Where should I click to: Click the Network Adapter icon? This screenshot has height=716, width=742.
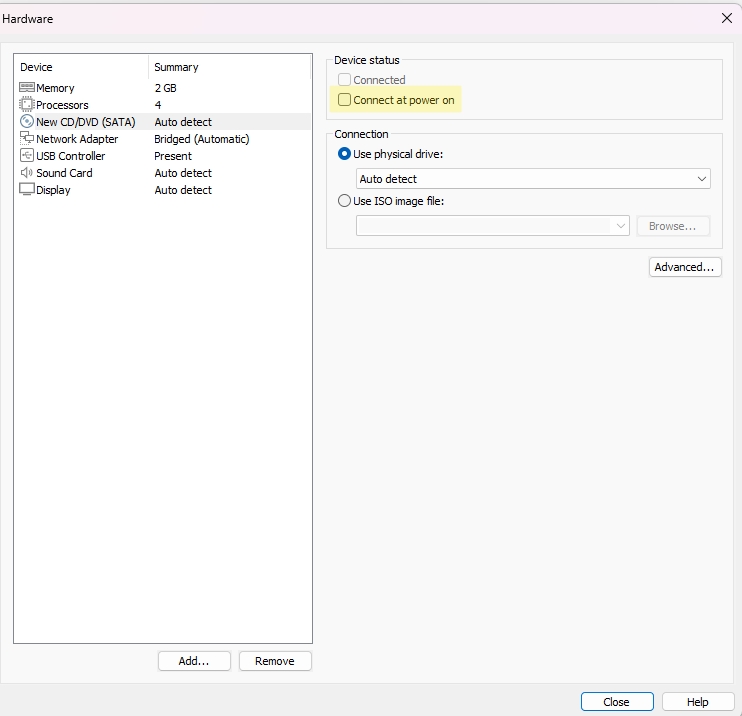27,139
